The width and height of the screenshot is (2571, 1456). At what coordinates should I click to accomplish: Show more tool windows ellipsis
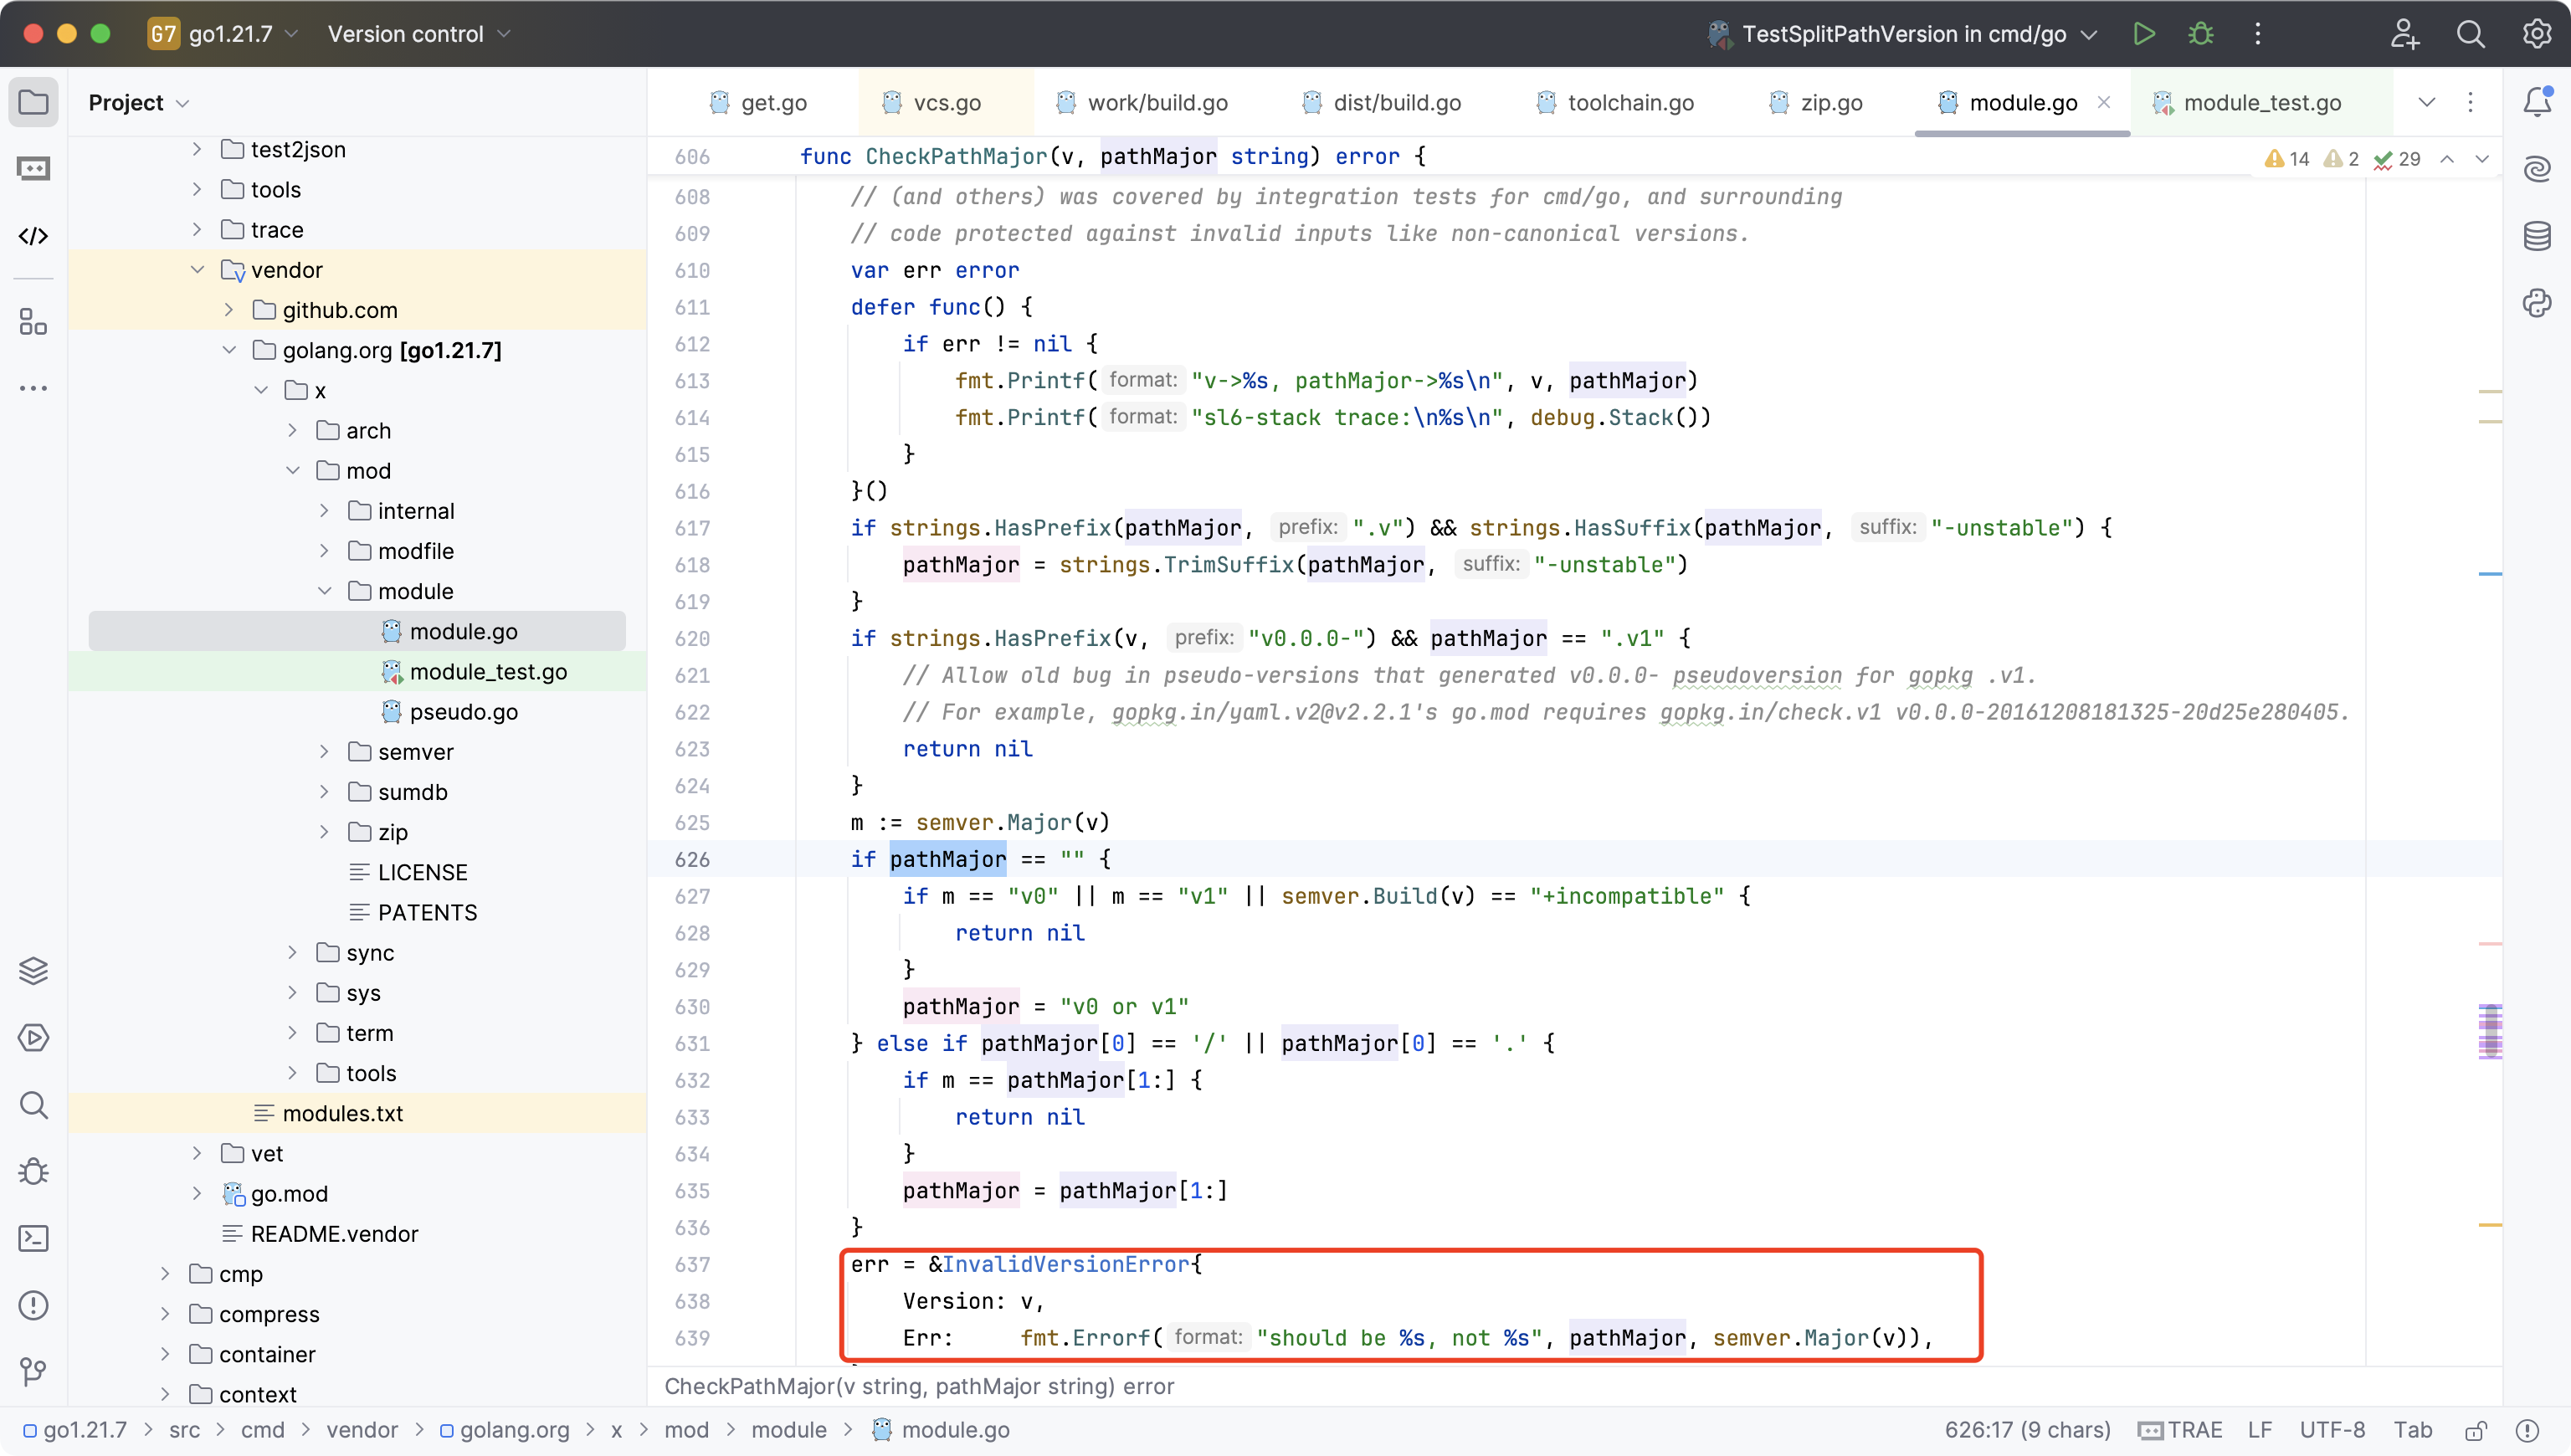pos(33,388)
